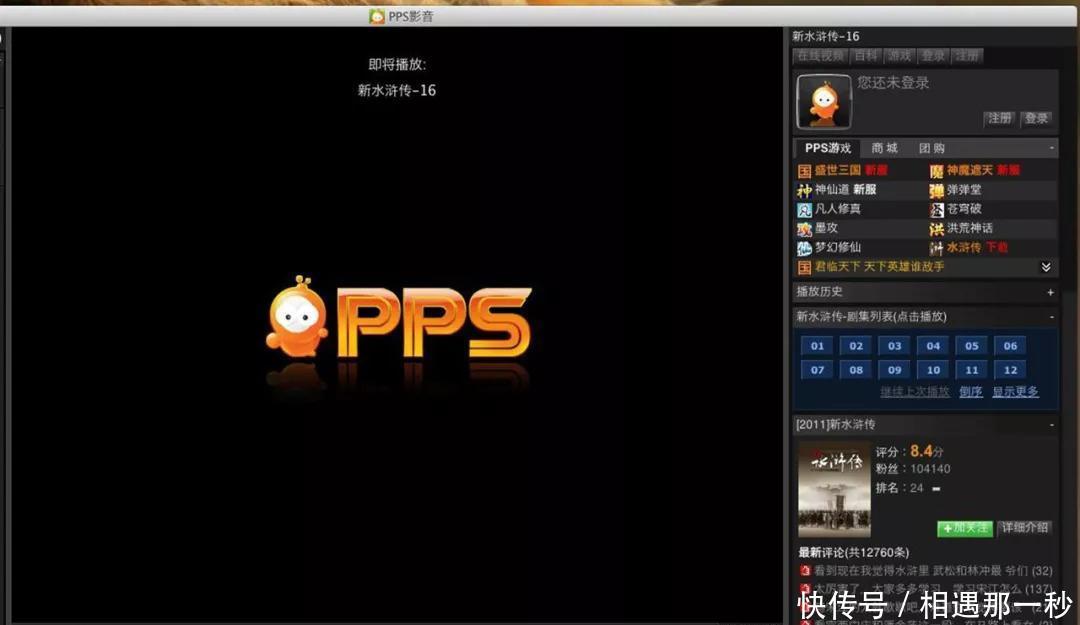Viewport: 1080px width, 625px height.
Task: Open the 神仙道 game icon
Action: pyautogui.click(x=804, y=190)
